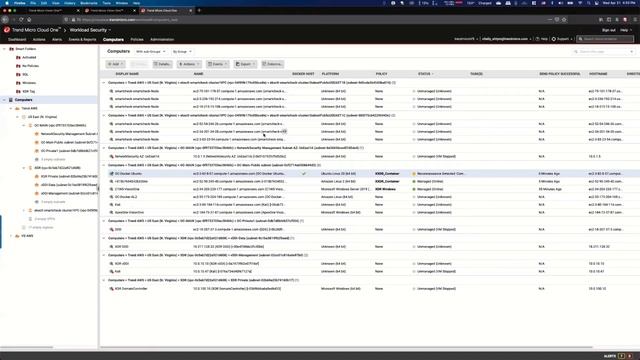Click the Trend Micro Cloud One logo

[x=7, y=30]
